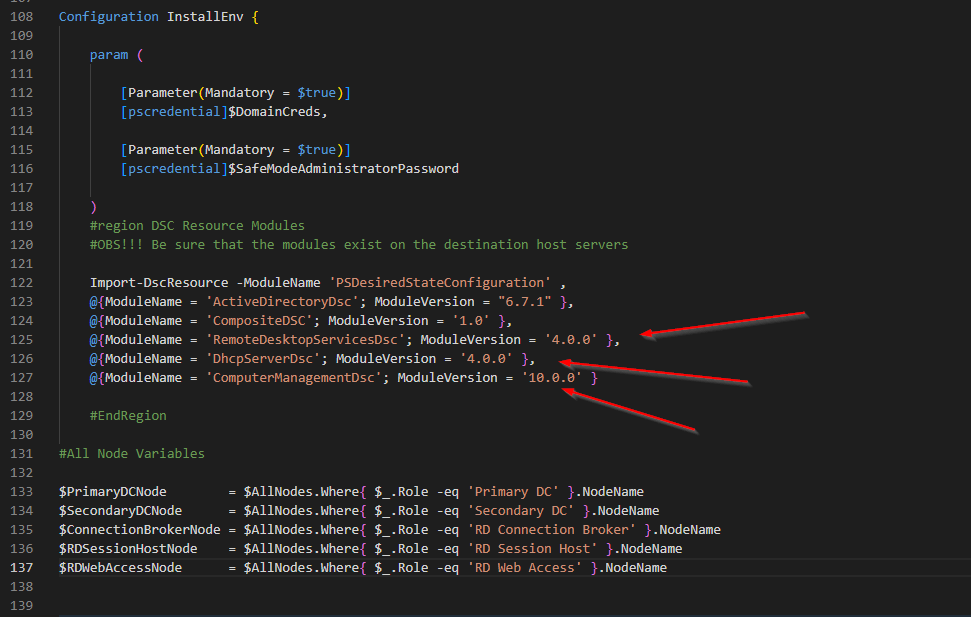This screenshot has height=617, width=971.
Task: Click the Import-DscResource cmdlet
Action: (160, 282)
